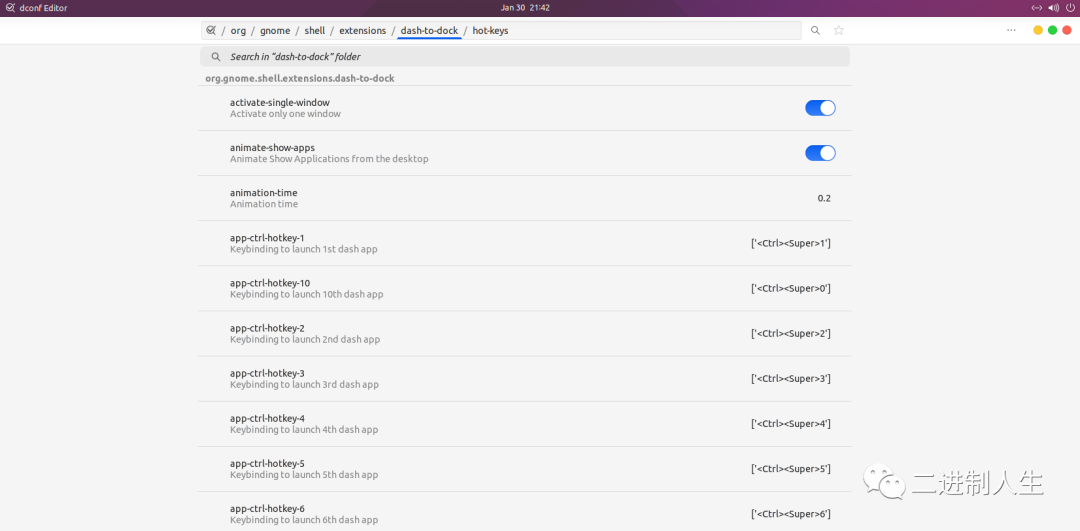Bookmark this path with the star icon
The height and width of the screenshot is (531, 1080).
pos(839,31)
